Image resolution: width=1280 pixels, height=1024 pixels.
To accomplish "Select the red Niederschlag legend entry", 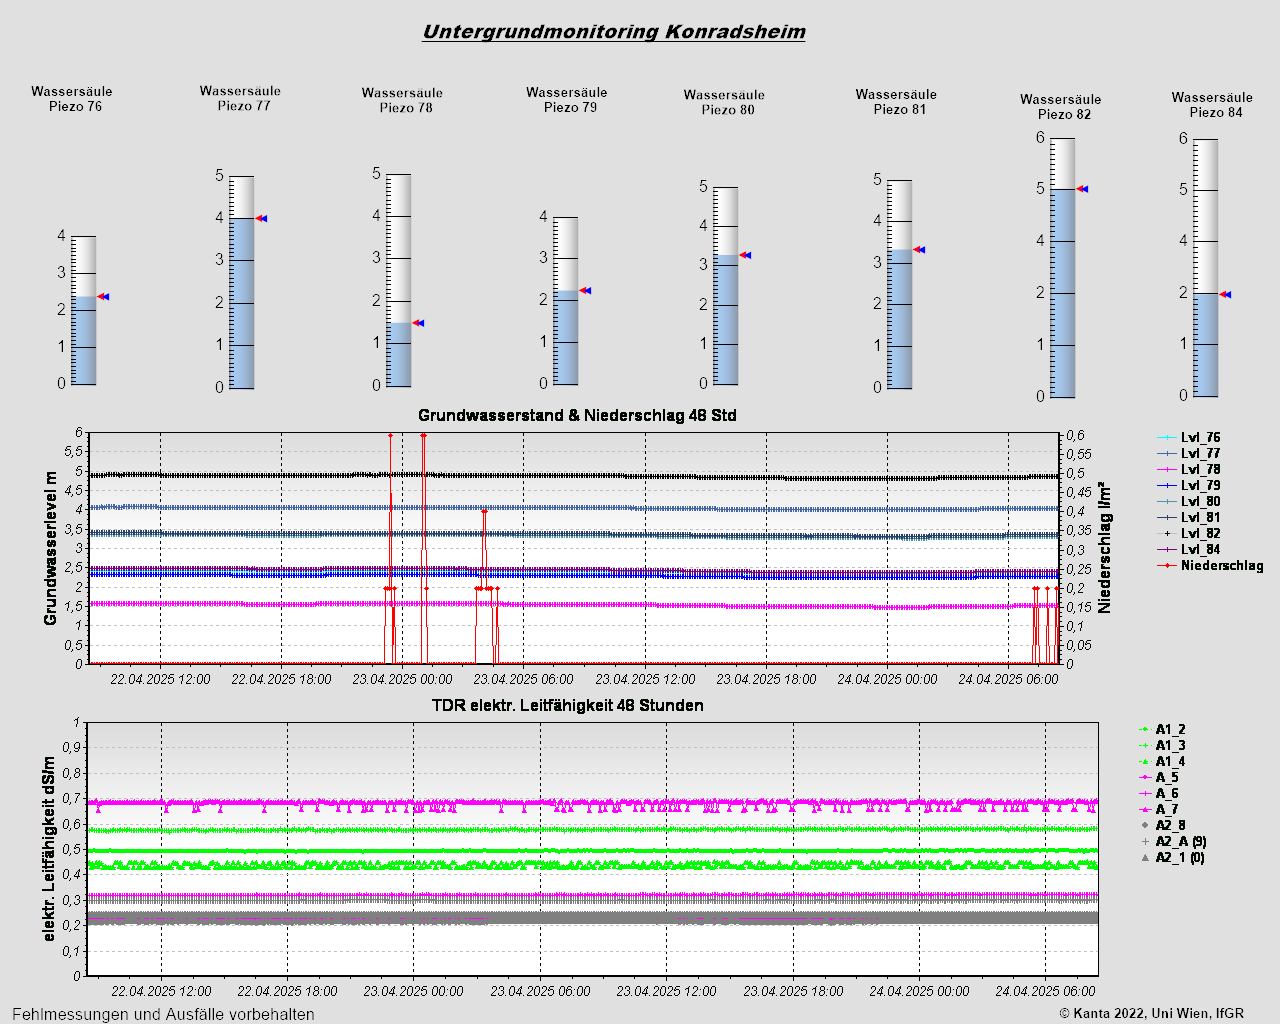I will point(1210,565).
